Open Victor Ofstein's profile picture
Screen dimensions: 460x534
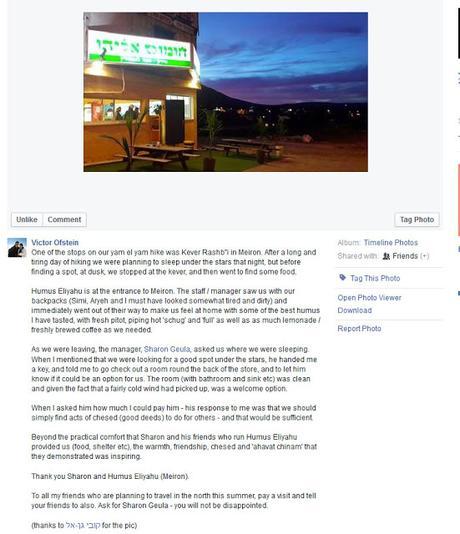coord(17,248)
